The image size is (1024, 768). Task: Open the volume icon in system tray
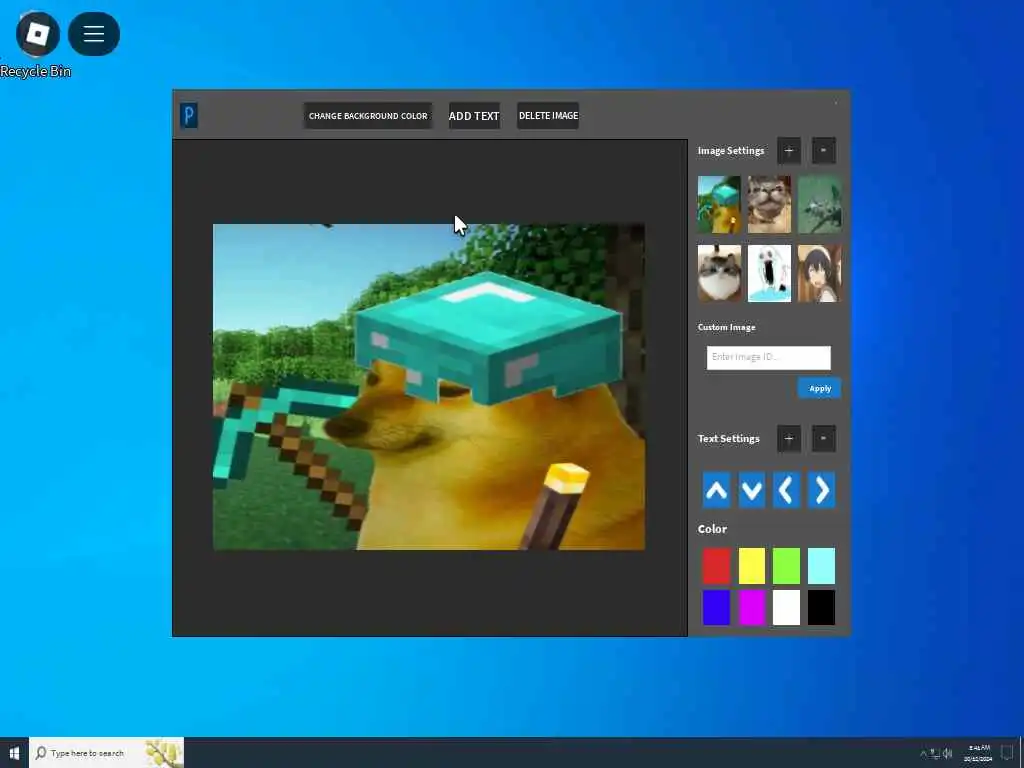coord(948,754)
